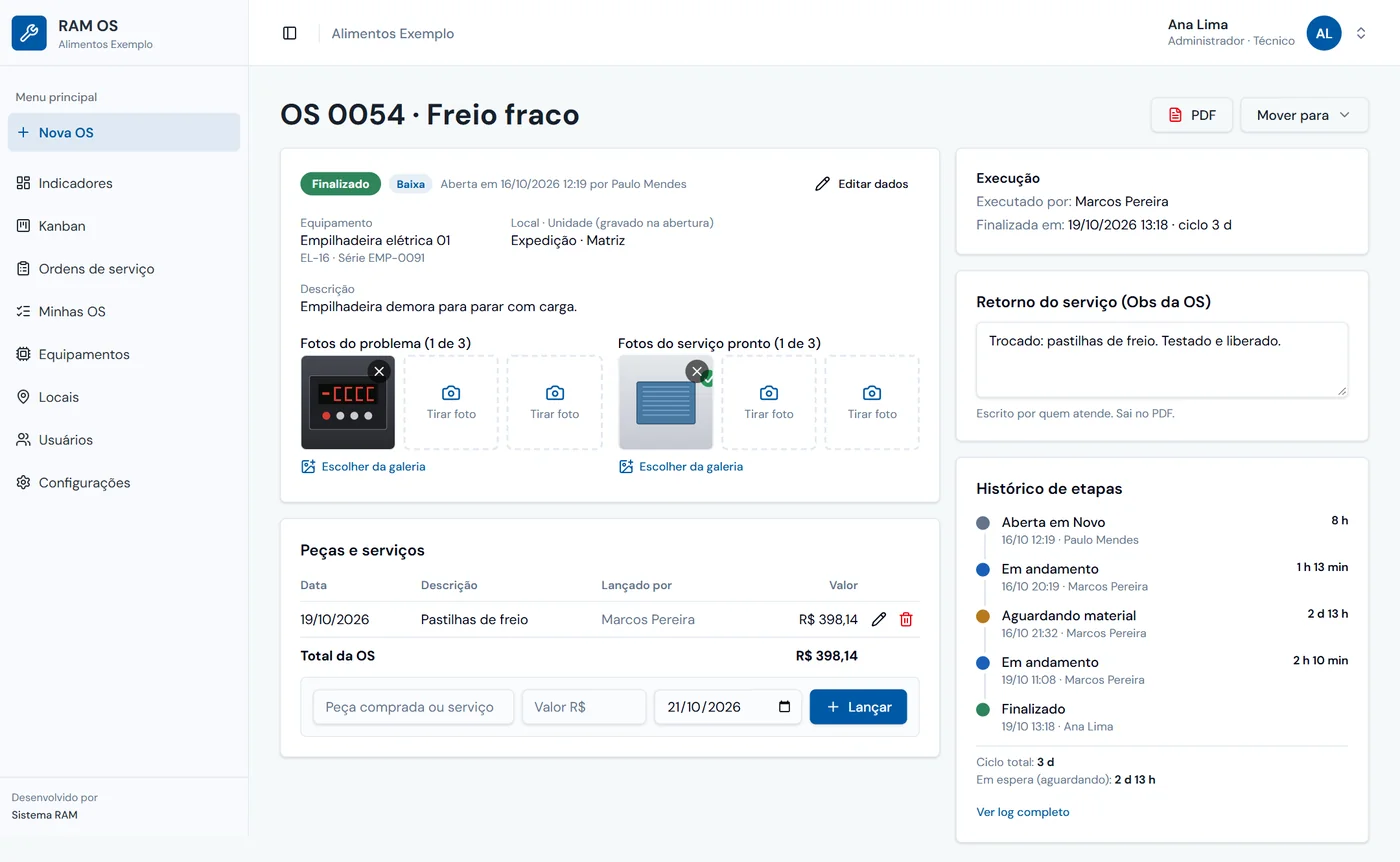The width and height of the screenshot is (1400, 862).
Task: Open the Locais page
Action: pyautogui.click(x=124, y=397)
